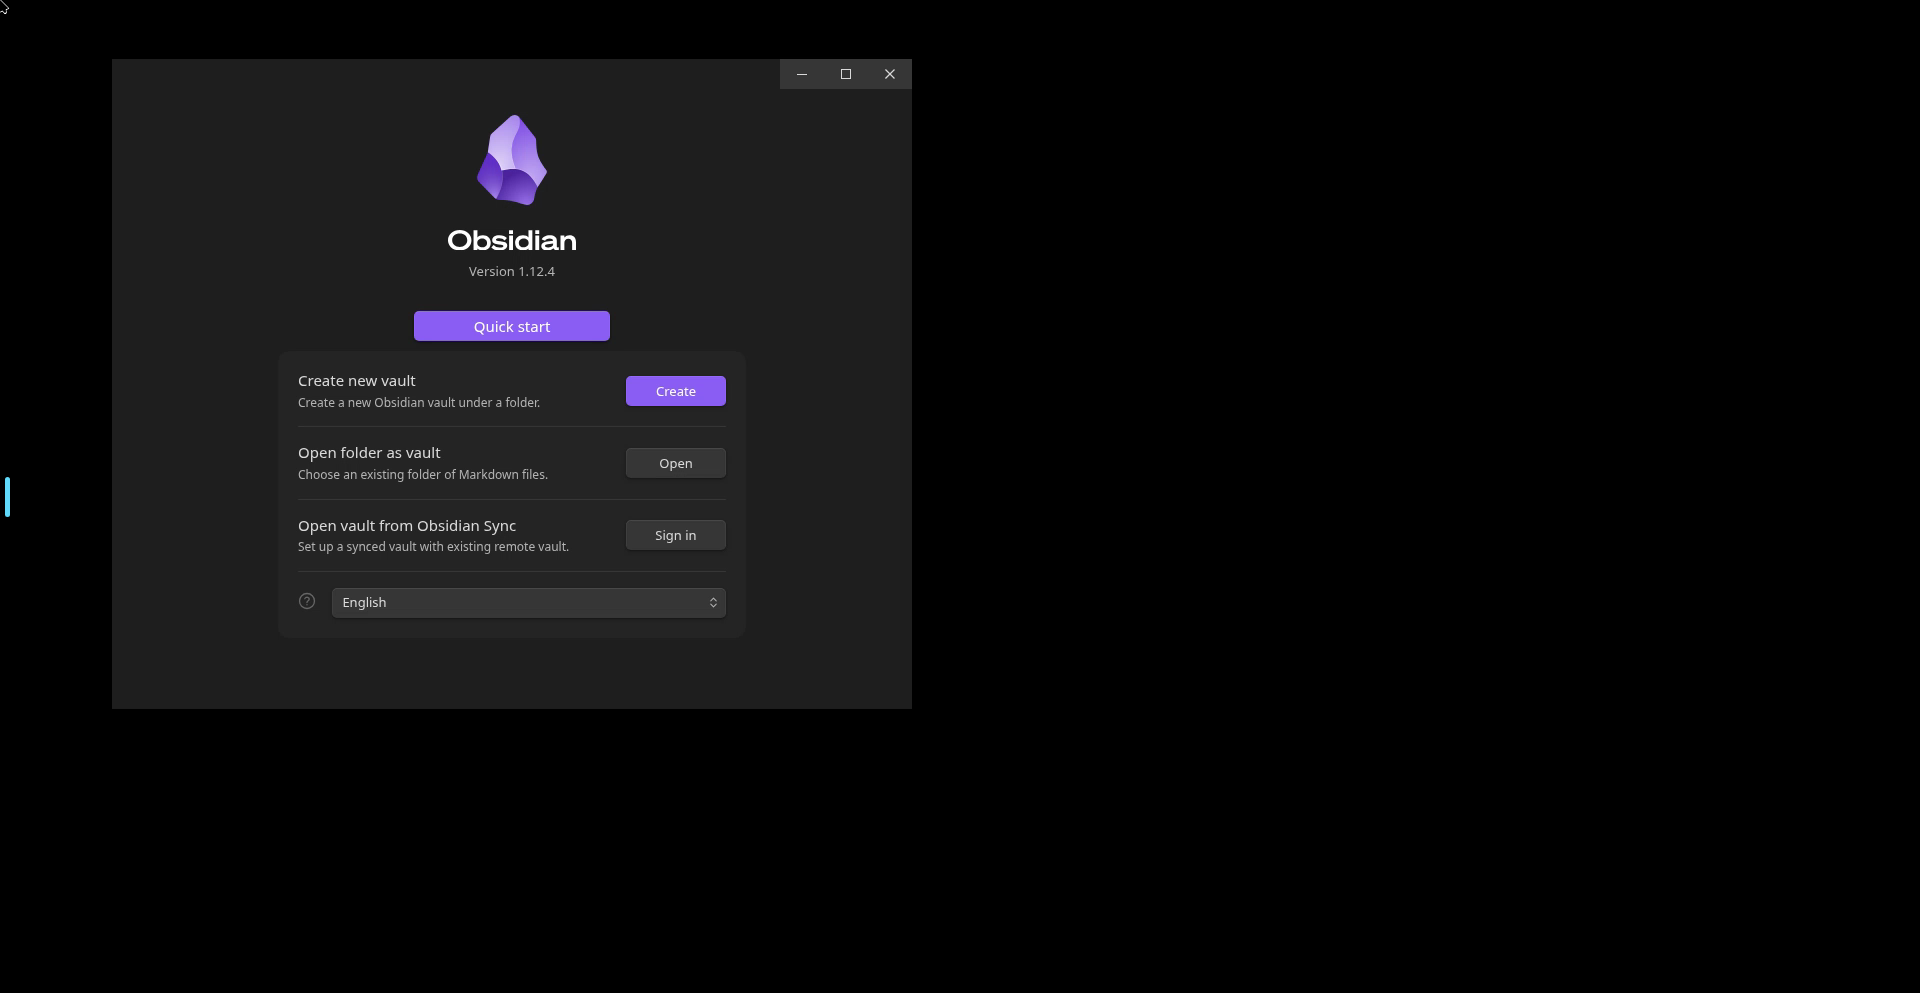Click the purple Obsidian crystal logo
Image resolution: width=1920 pixels, height=993 pixels.
[x=512, y=160]
